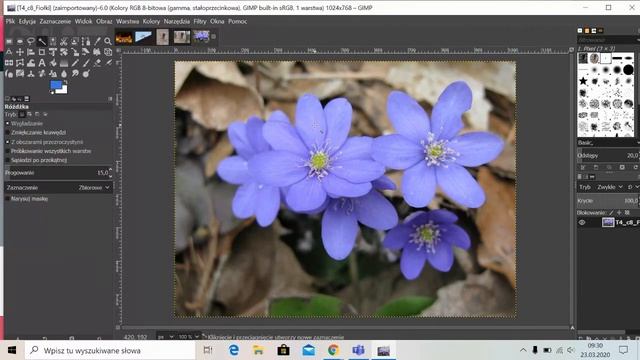640x360 pixels.
Task: Adjust the Krycie opacity slider
Action: [608, 201]
